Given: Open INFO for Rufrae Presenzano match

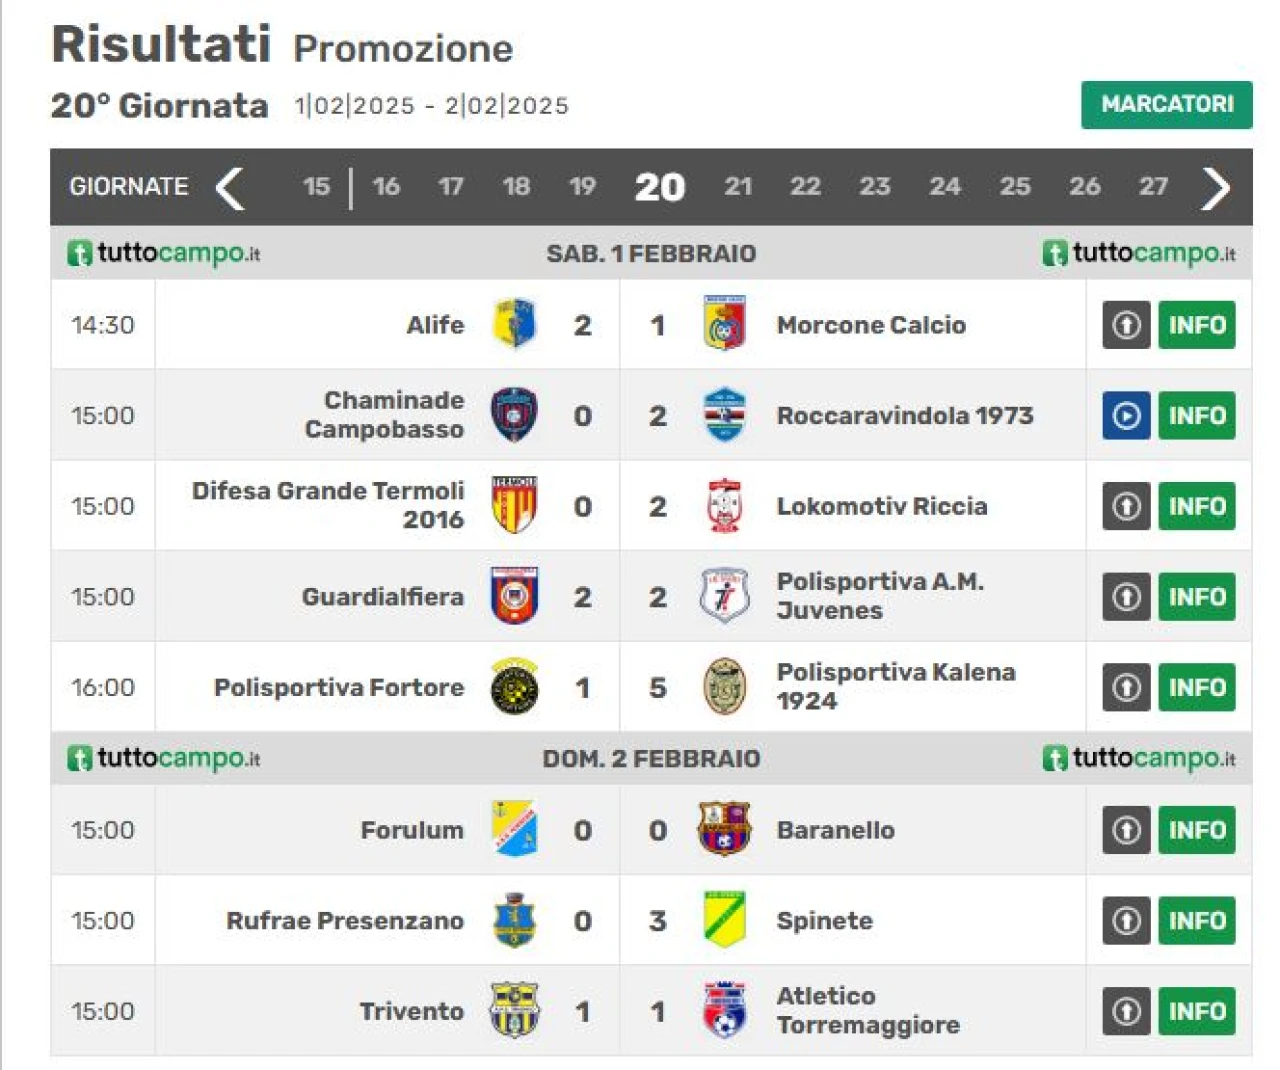Looking at the screenshot, I should tap(1197, 920).
